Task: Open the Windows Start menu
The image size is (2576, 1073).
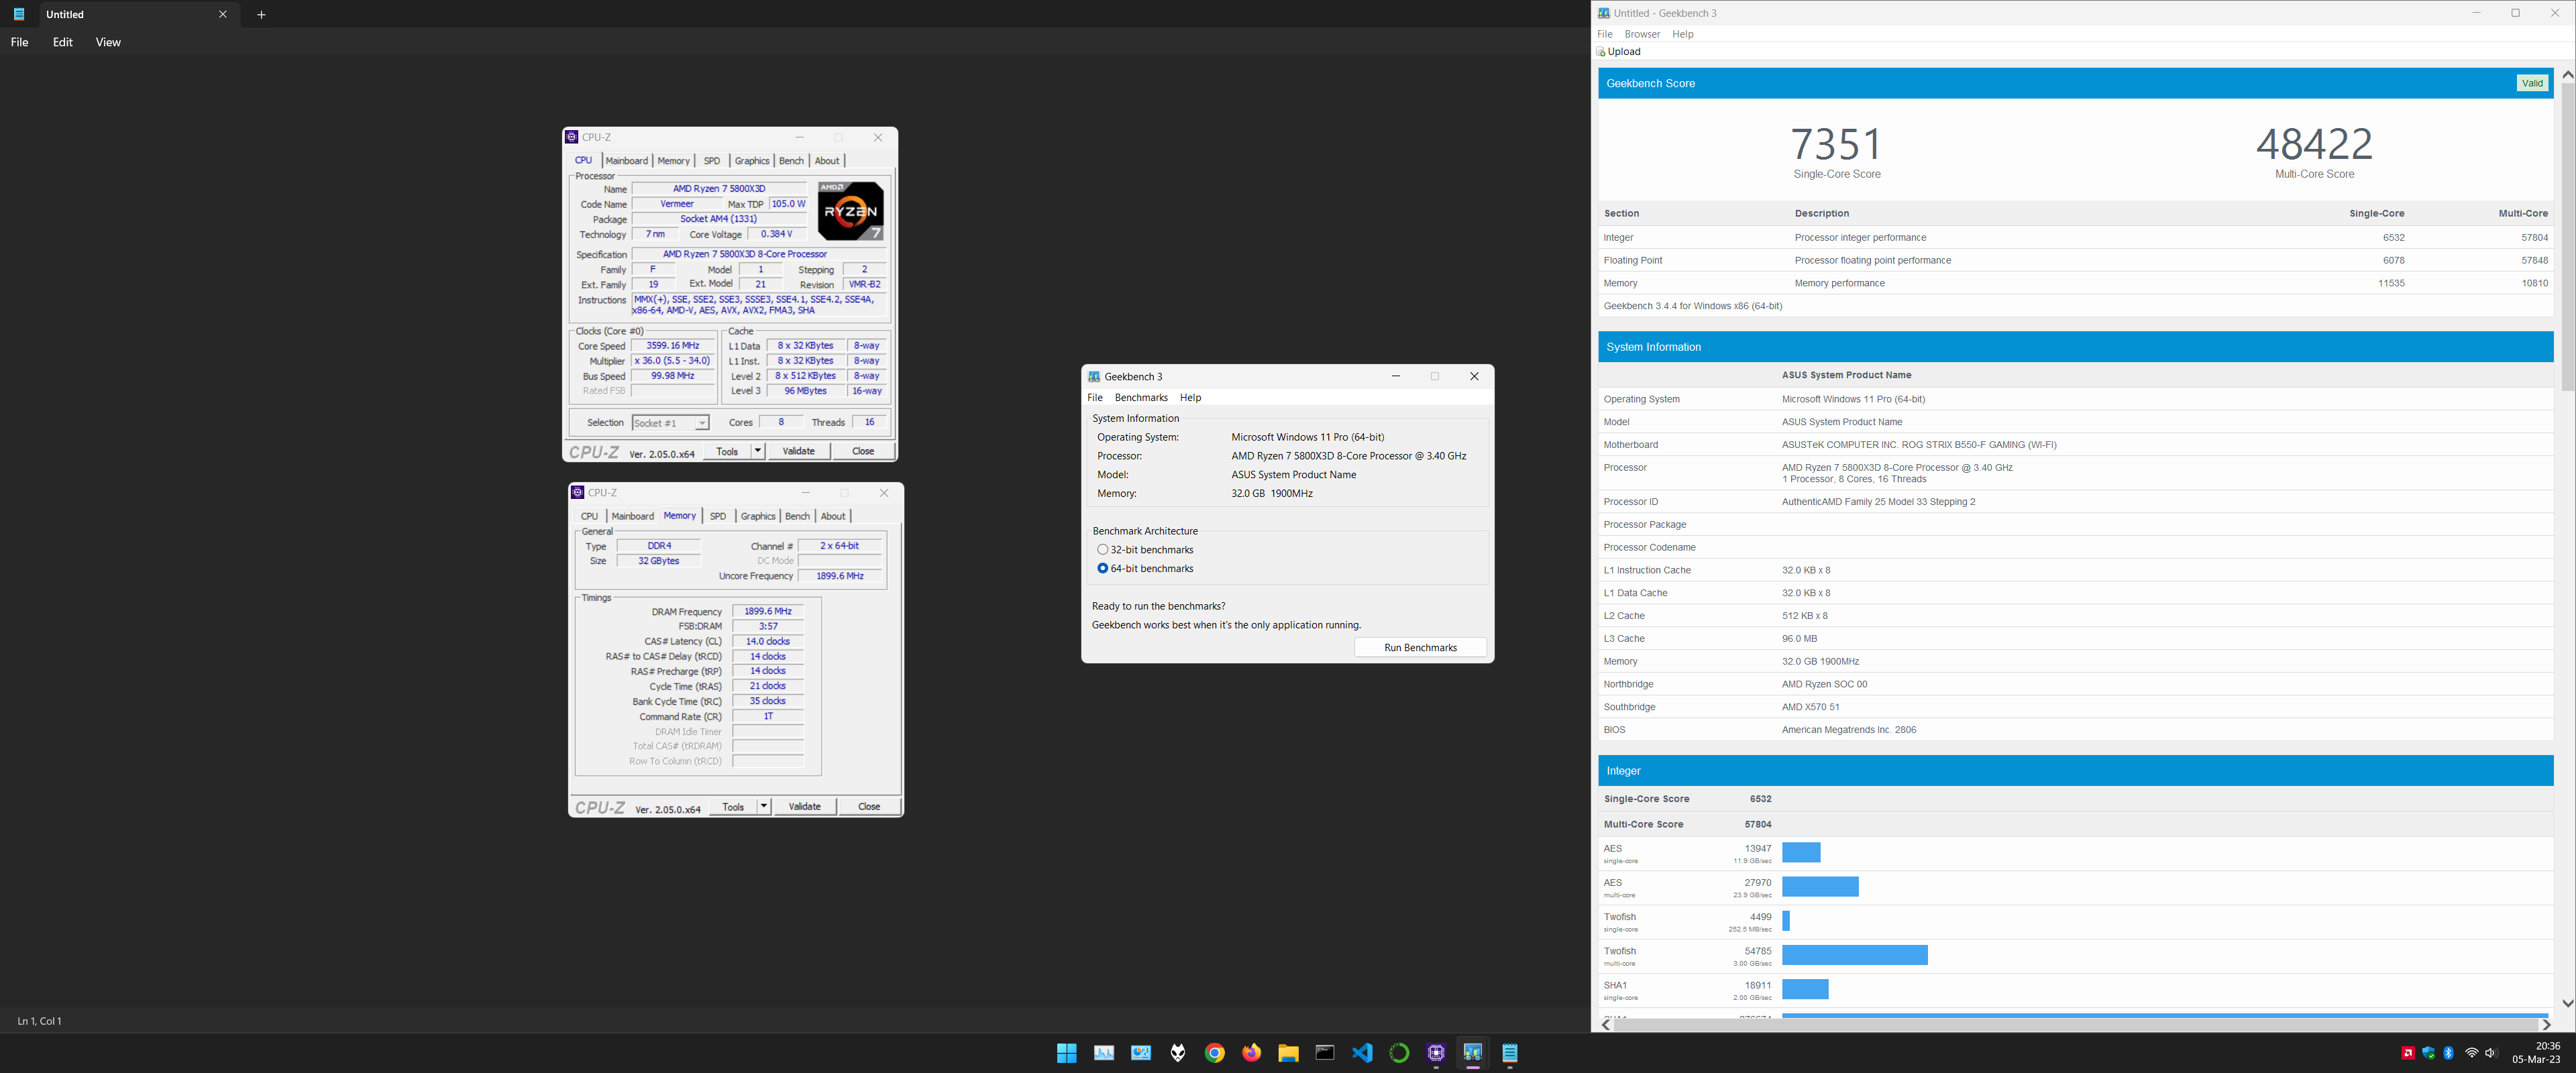Action: pos(1067,1053)
